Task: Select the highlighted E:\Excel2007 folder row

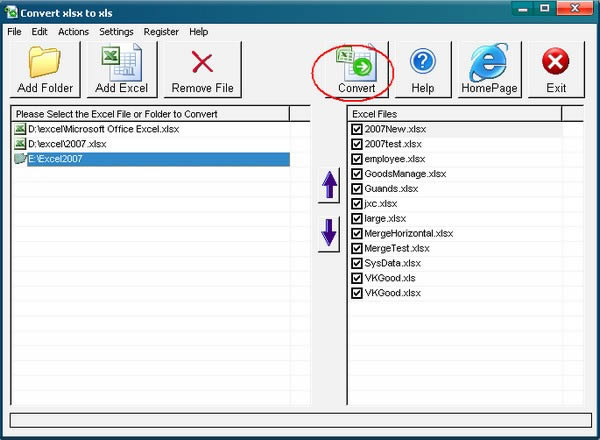Action: click(x=158, y=159)
